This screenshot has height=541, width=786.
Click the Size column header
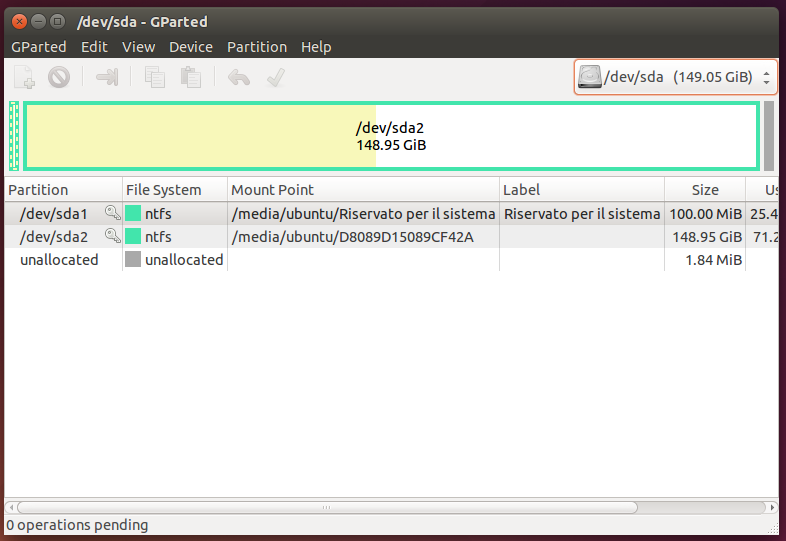[x=705, y=190]
